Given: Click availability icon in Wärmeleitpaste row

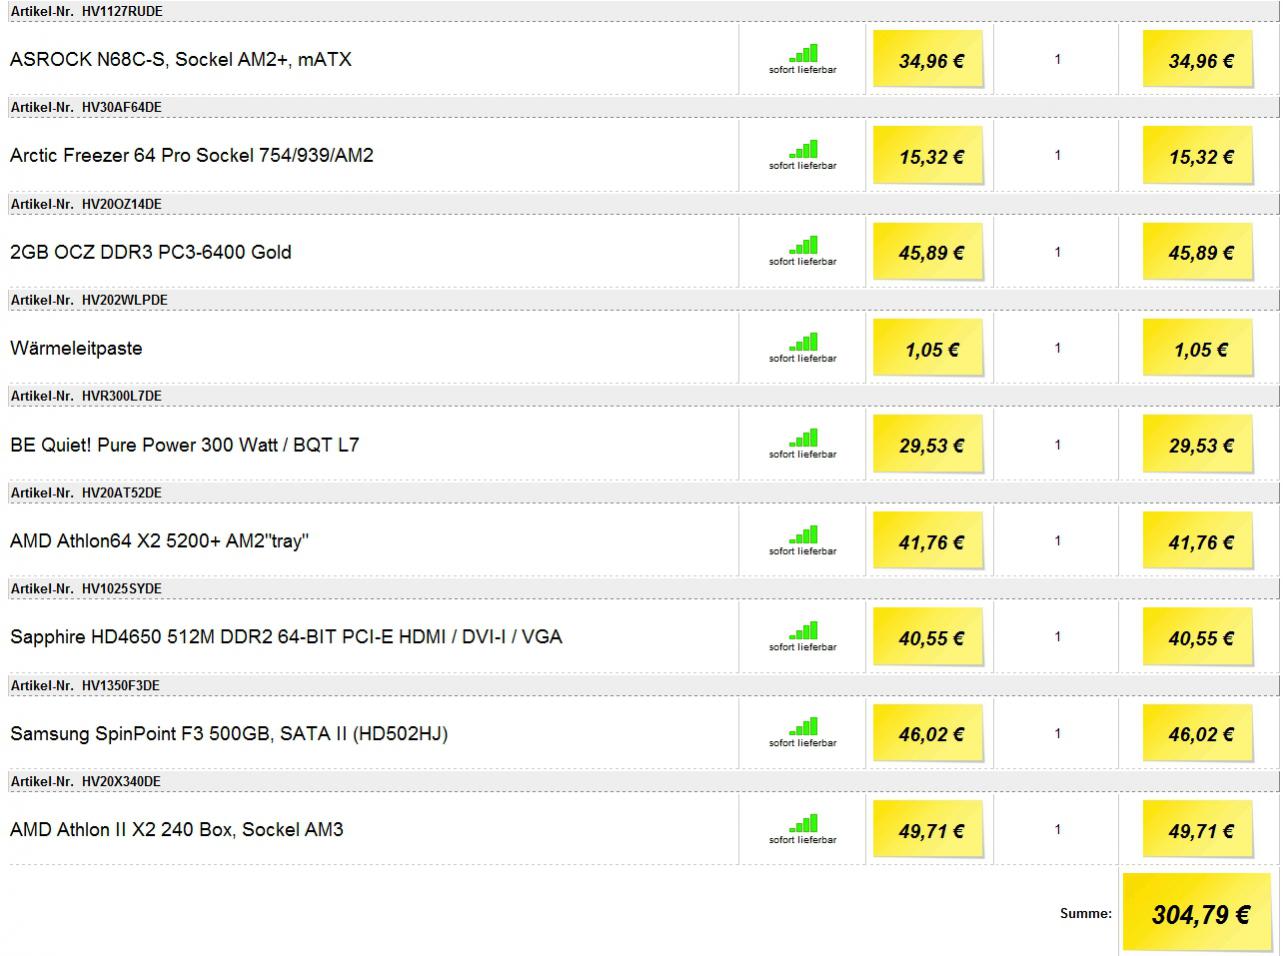Looking at the screenshot, I should tap(803, 343).
